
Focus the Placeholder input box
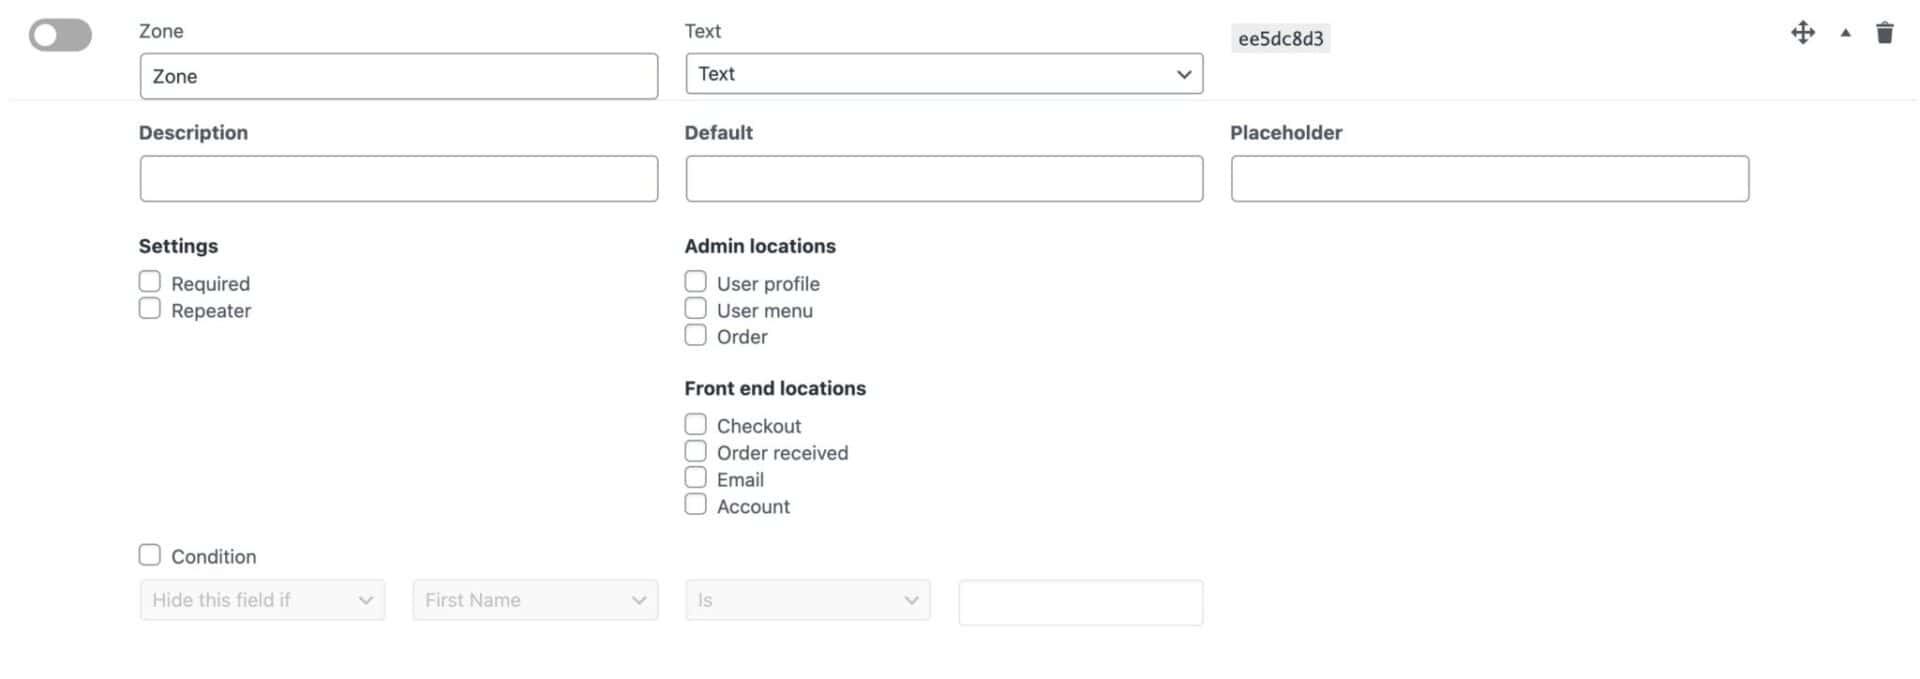point(1489,178)
